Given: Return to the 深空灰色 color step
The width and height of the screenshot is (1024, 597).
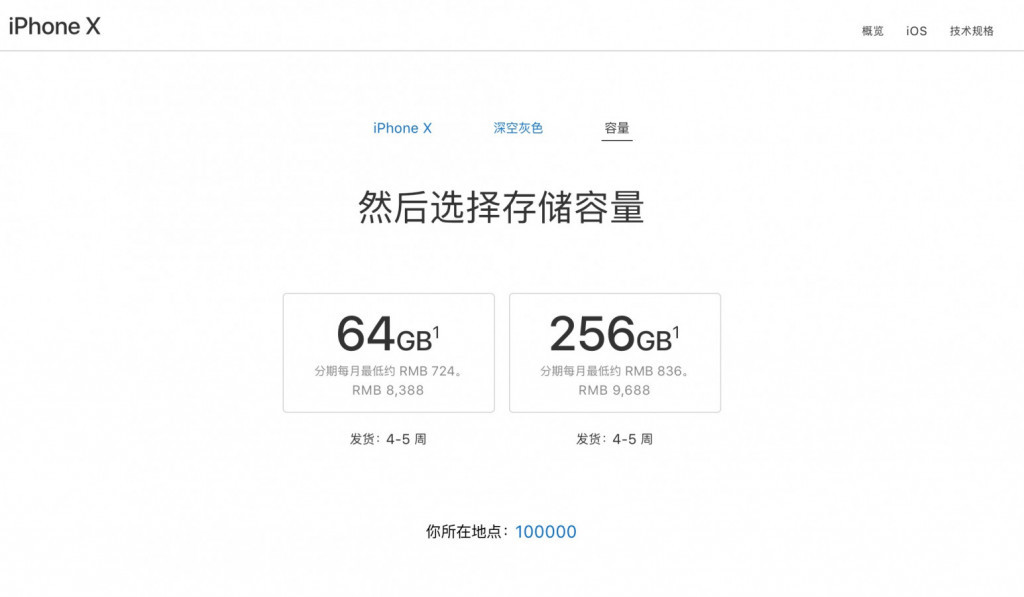Looking at the screenshot, I should pyautogui.click(x=518, y=128).
